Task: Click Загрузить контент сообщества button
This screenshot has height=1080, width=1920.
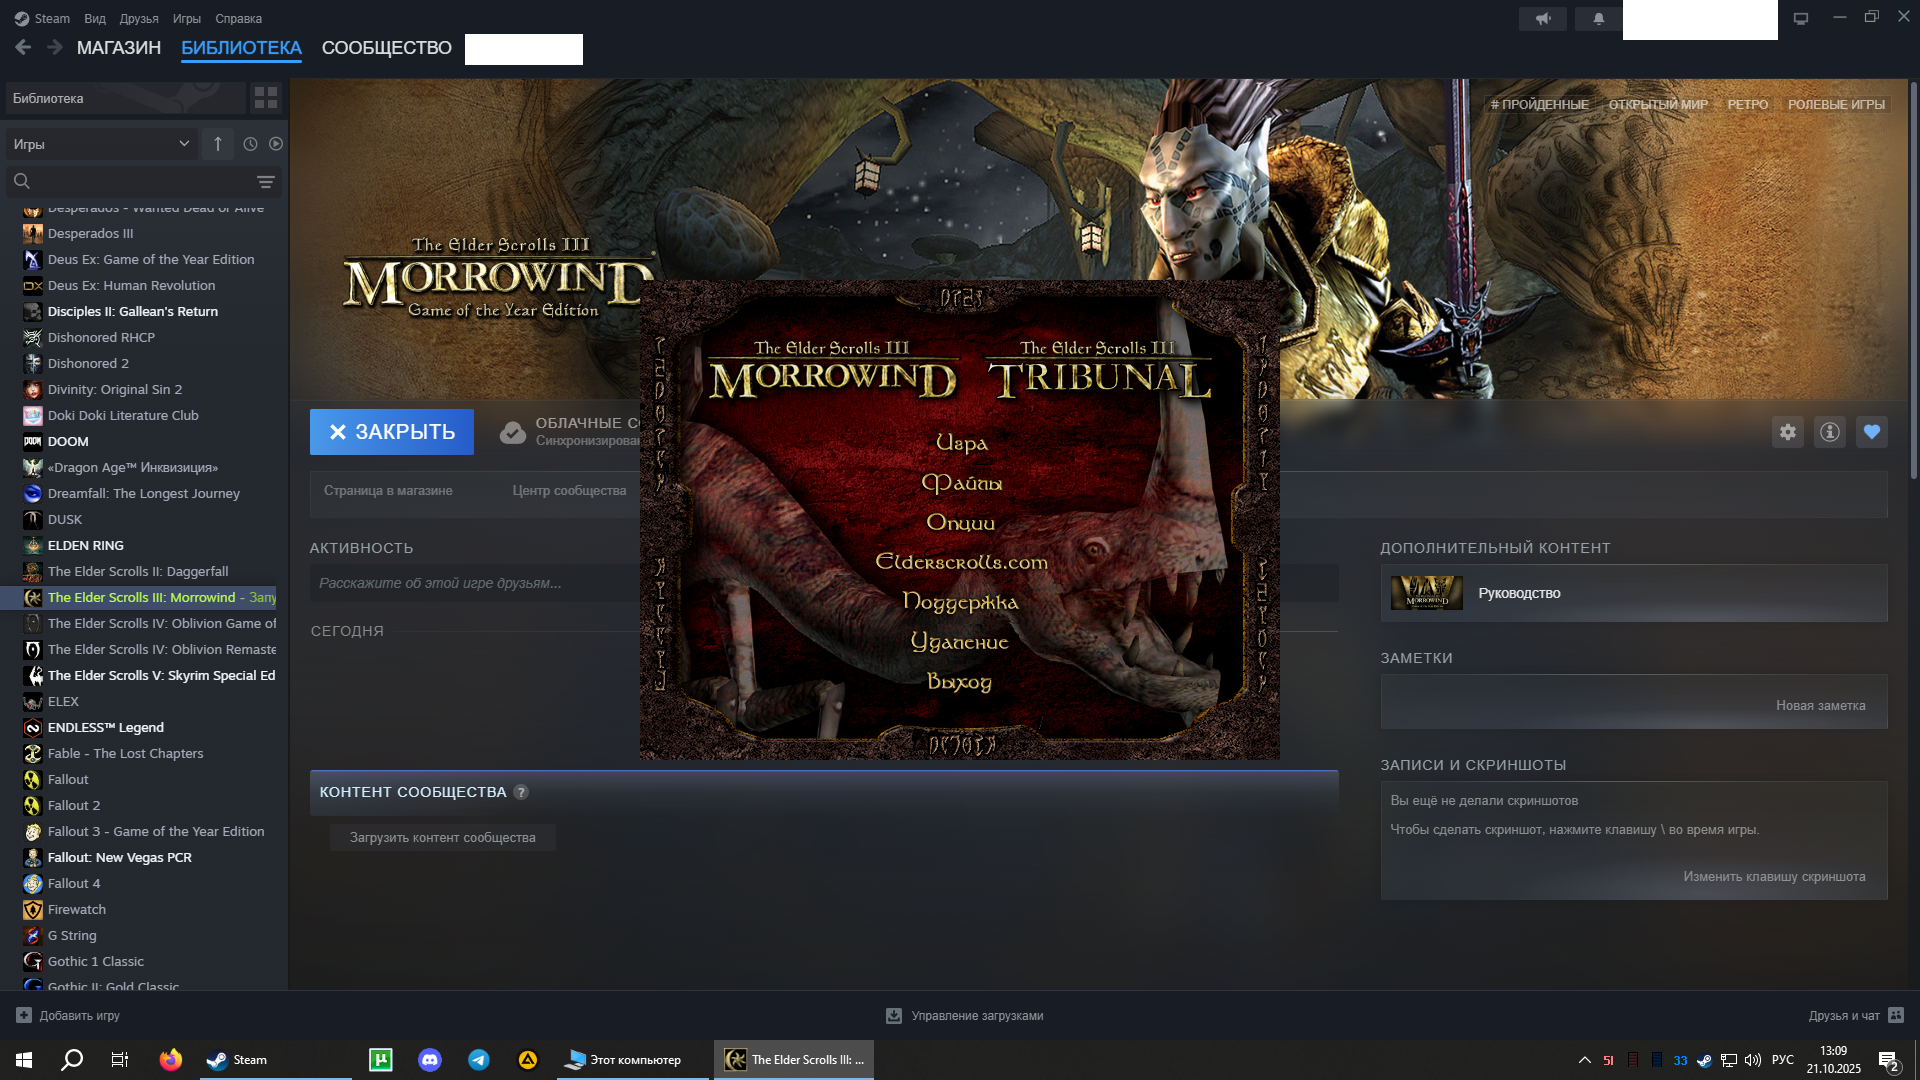Action: (442, 838)
